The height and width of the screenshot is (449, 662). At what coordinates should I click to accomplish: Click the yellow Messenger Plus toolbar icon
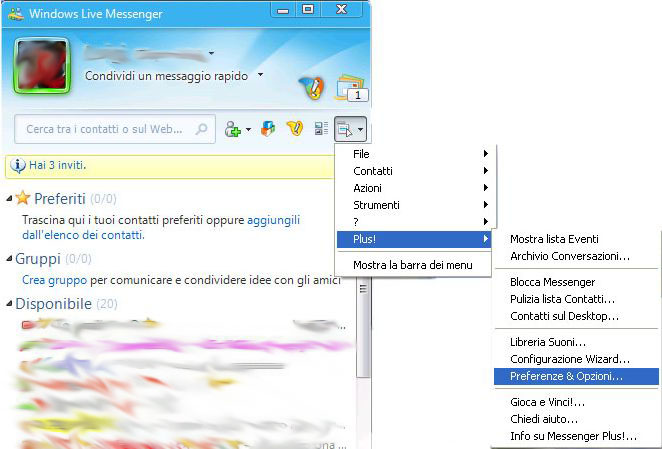tap(295, 128)
